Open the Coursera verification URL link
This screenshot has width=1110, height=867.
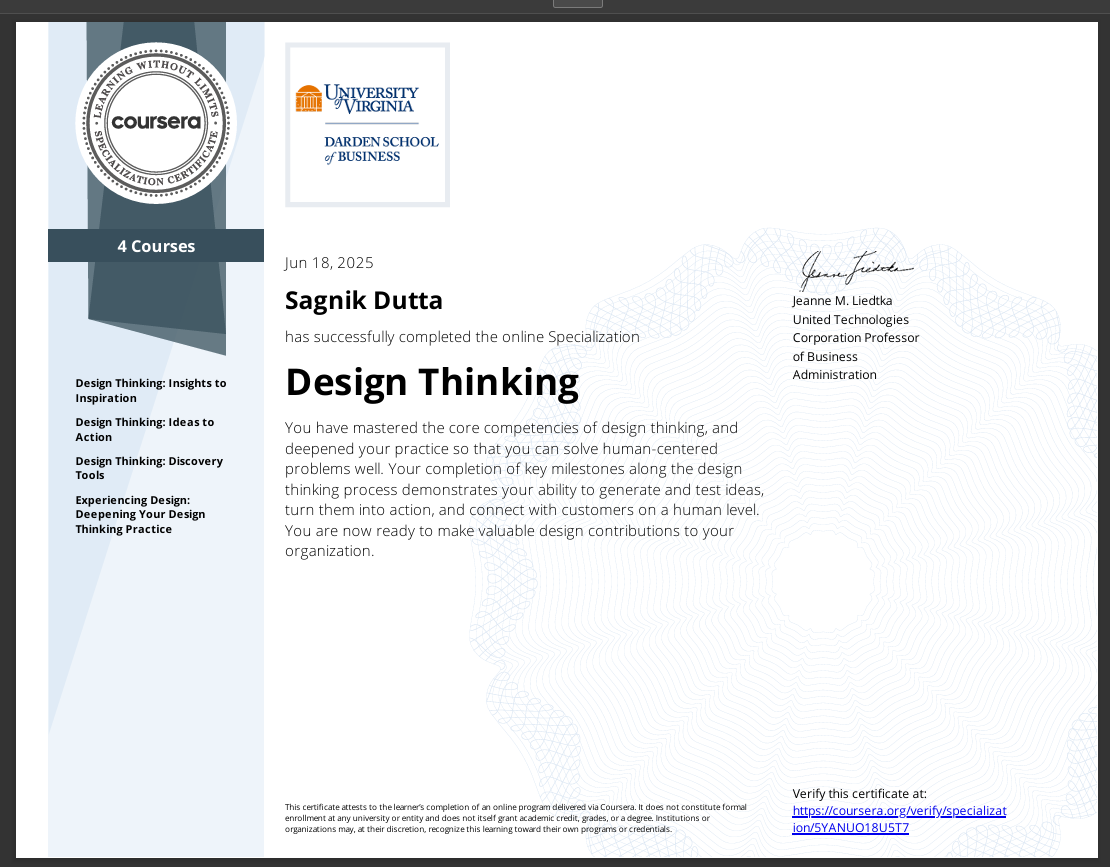tap(898, 819)
